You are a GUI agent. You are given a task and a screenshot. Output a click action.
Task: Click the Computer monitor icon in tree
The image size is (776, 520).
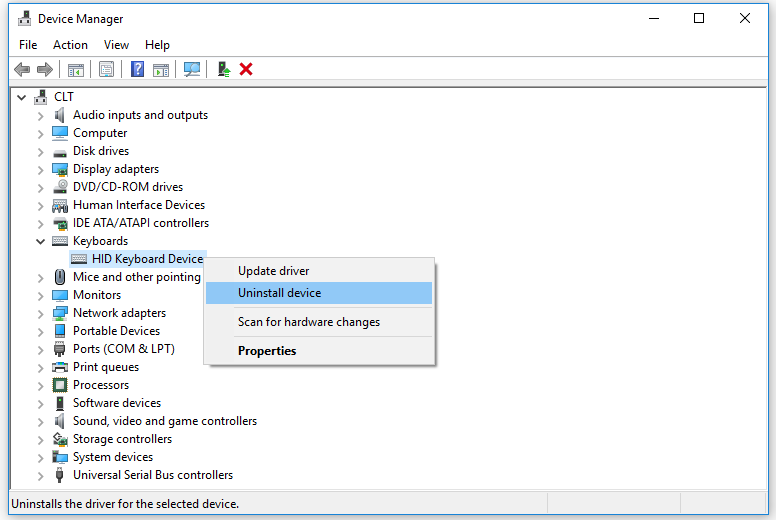point(60,133)
